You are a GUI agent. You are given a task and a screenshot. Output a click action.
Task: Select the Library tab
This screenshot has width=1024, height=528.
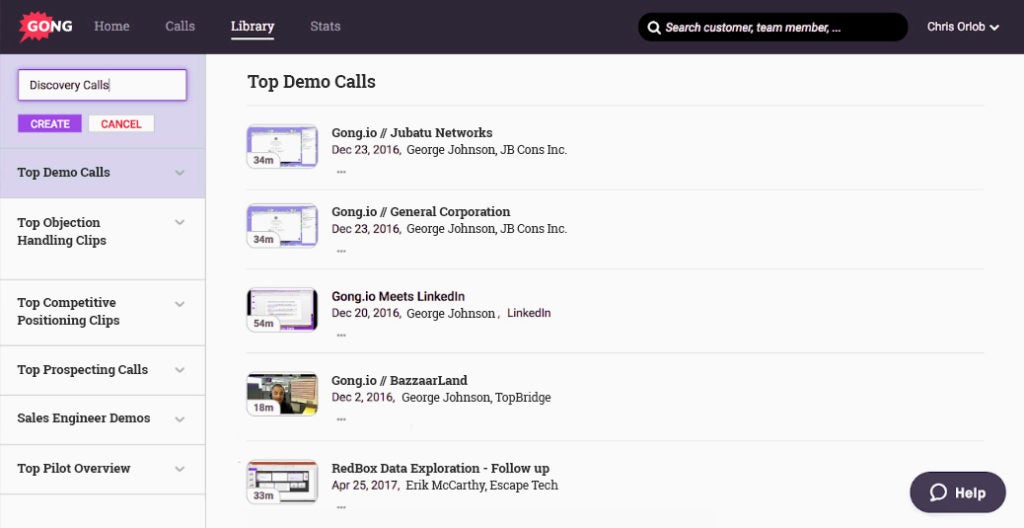click(252, 26)
